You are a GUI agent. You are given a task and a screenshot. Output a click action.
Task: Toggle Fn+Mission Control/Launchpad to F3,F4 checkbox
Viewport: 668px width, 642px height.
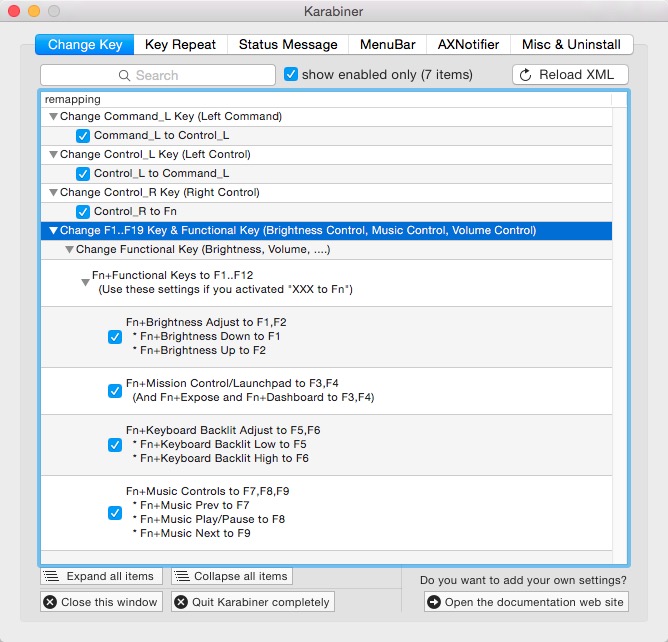click(x=115, y=391)
